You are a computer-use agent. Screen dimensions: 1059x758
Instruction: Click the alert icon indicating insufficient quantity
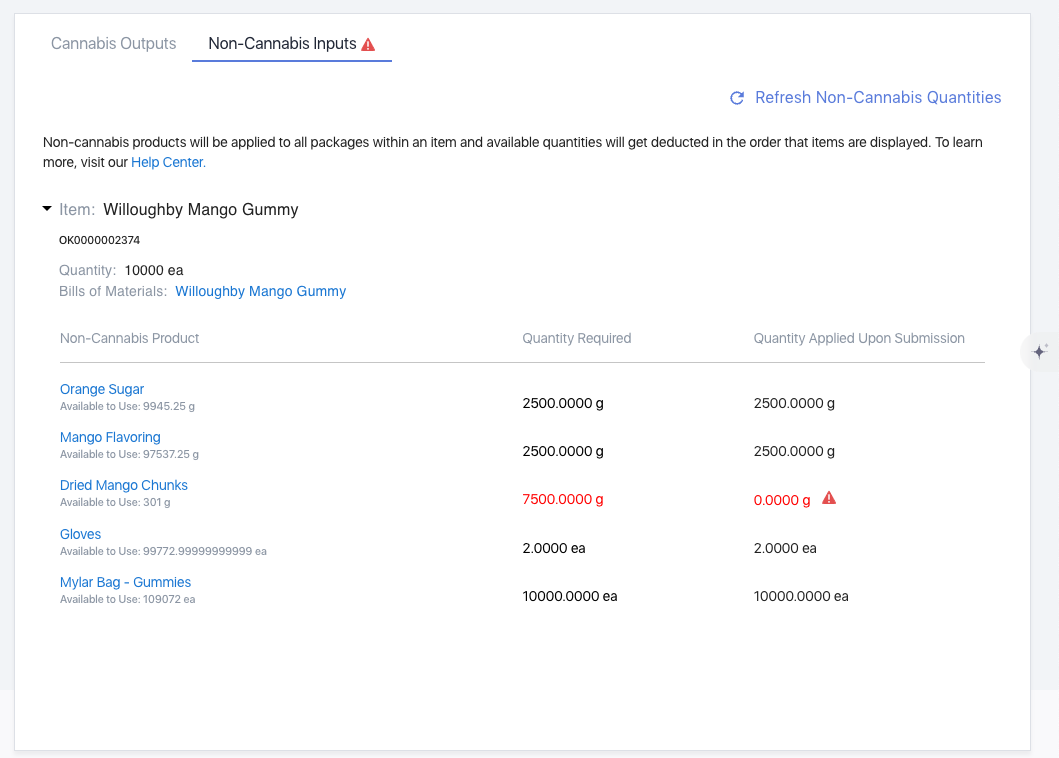click(828, 498)
